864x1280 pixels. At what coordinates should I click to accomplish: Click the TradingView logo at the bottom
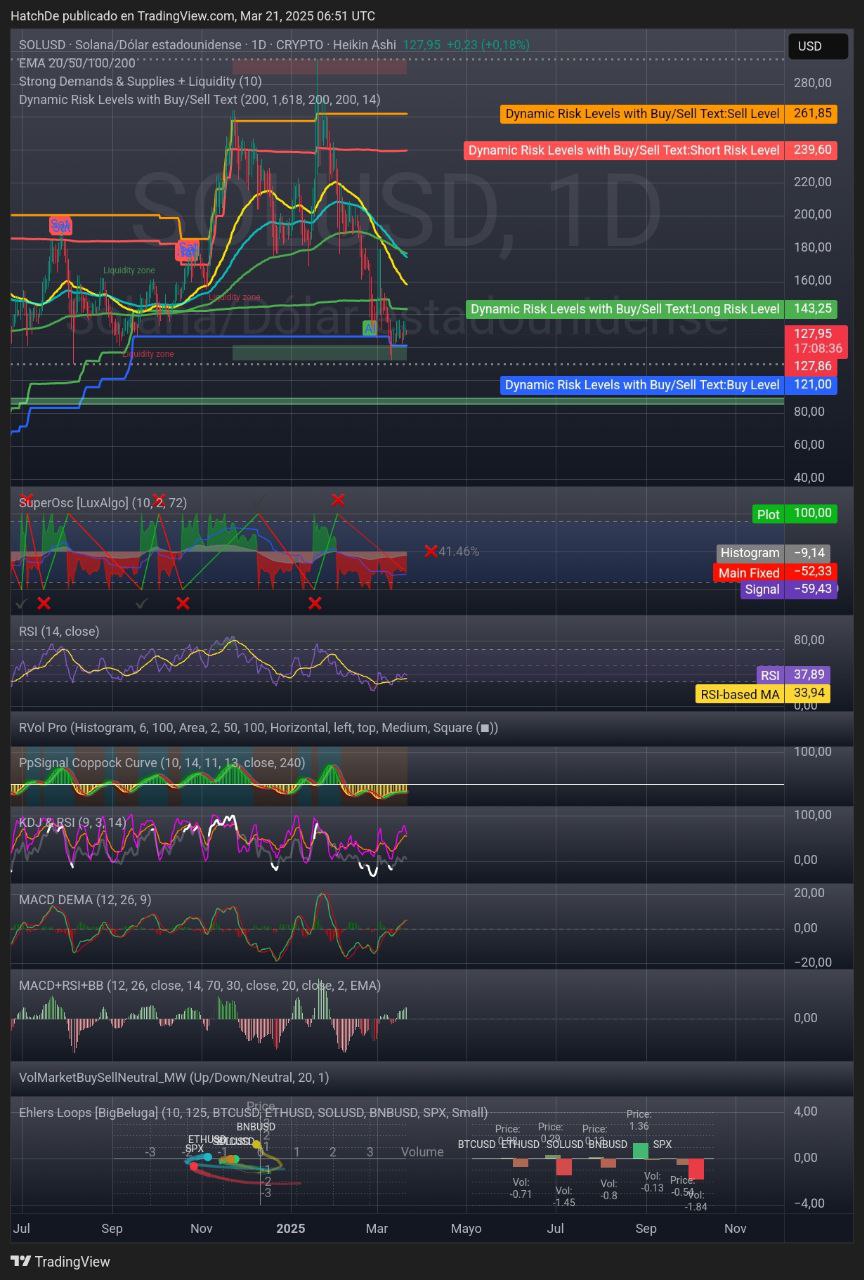[60, 1262]
